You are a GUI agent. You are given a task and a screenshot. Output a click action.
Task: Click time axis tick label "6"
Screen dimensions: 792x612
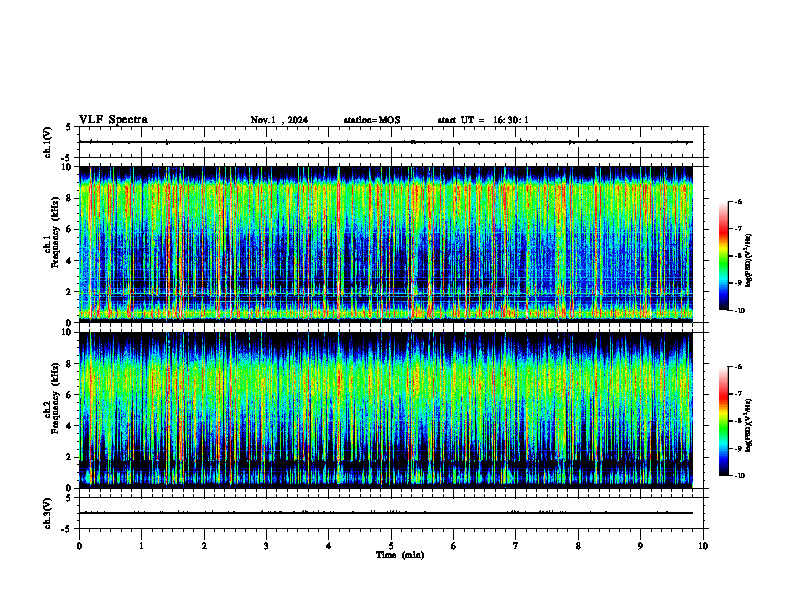(453, 546)
